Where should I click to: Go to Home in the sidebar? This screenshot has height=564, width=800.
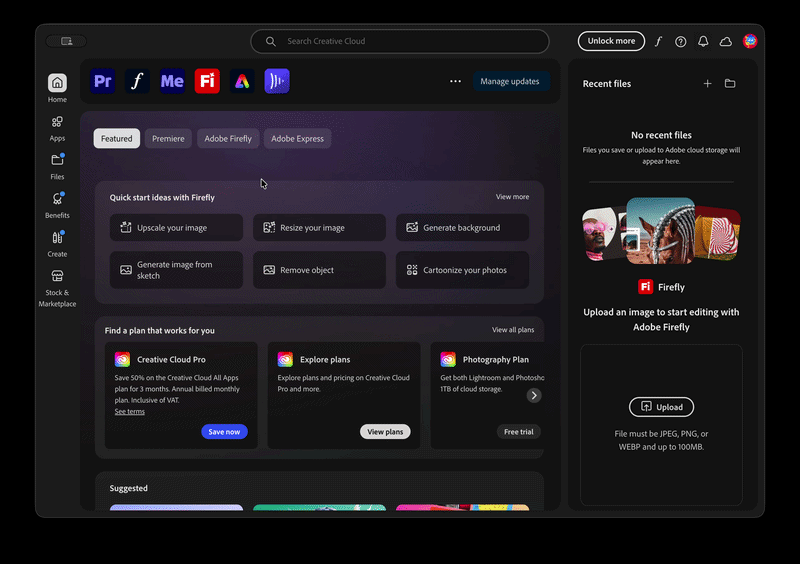point(57,88)
